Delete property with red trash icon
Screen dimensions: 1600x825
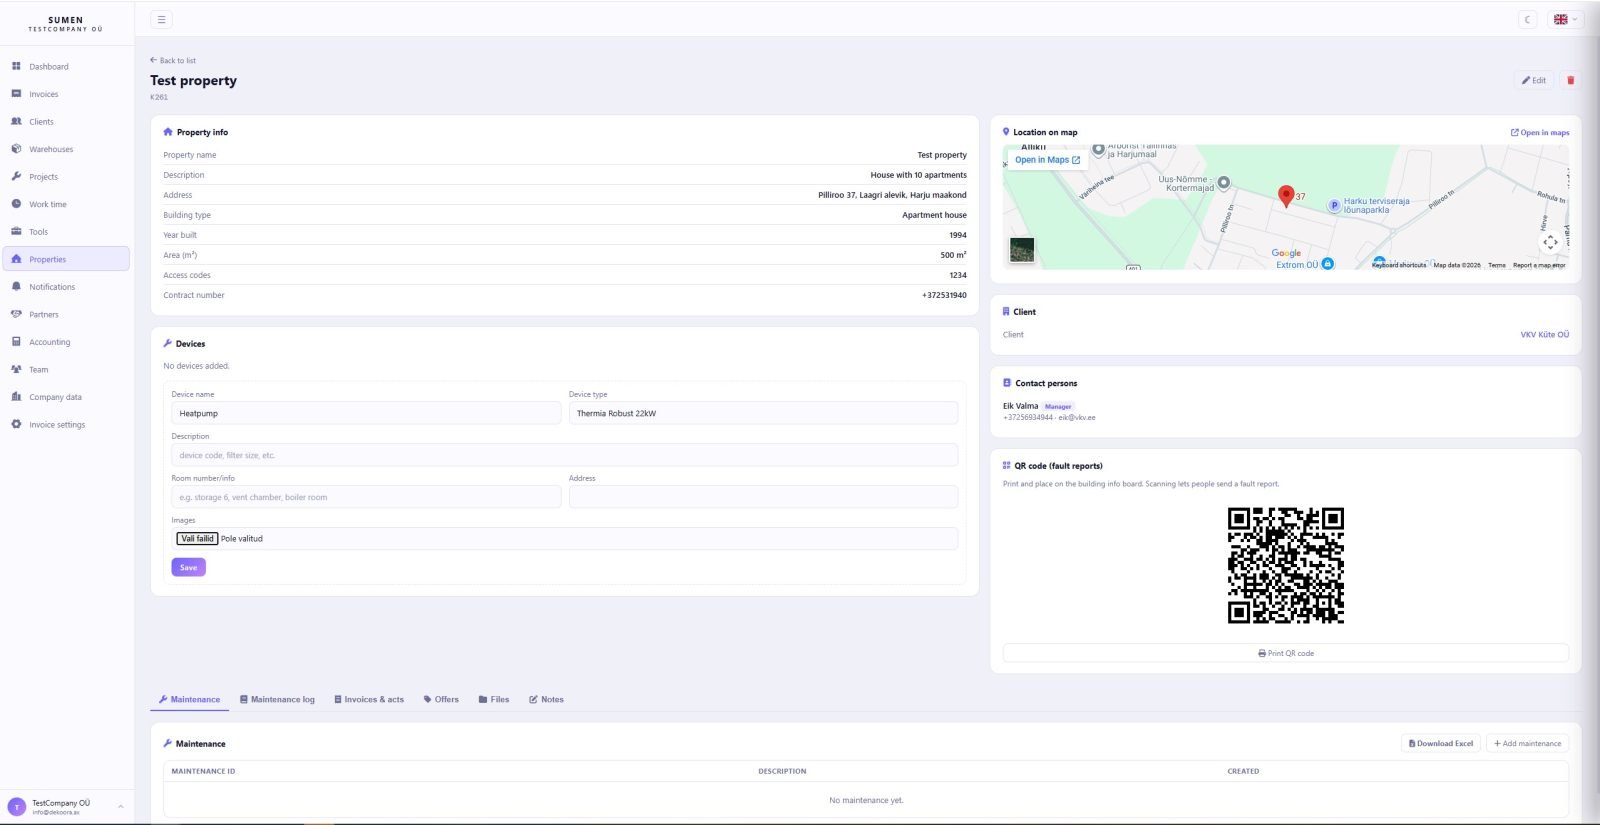pyautogui.click(x=1570, y=80)
